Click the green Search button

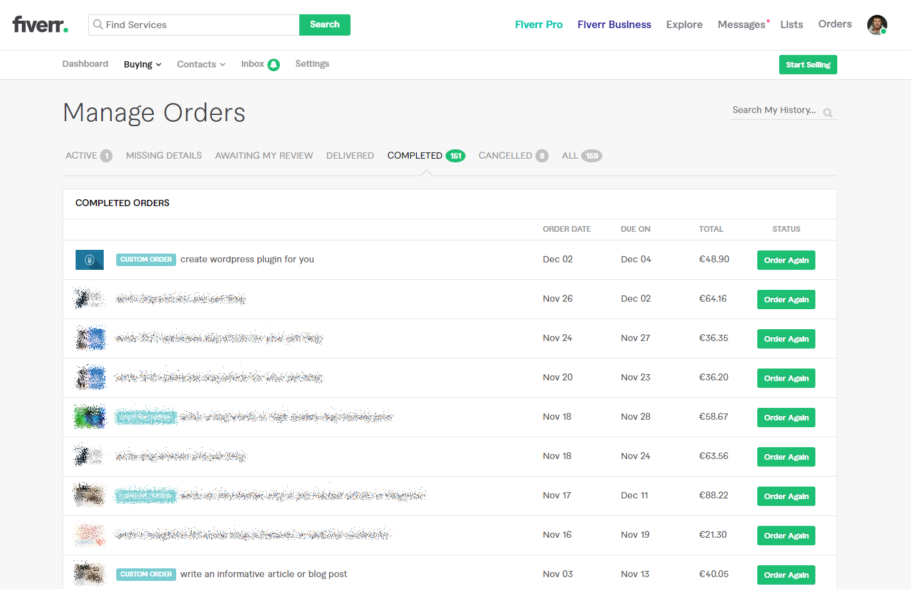pos(324,24)
